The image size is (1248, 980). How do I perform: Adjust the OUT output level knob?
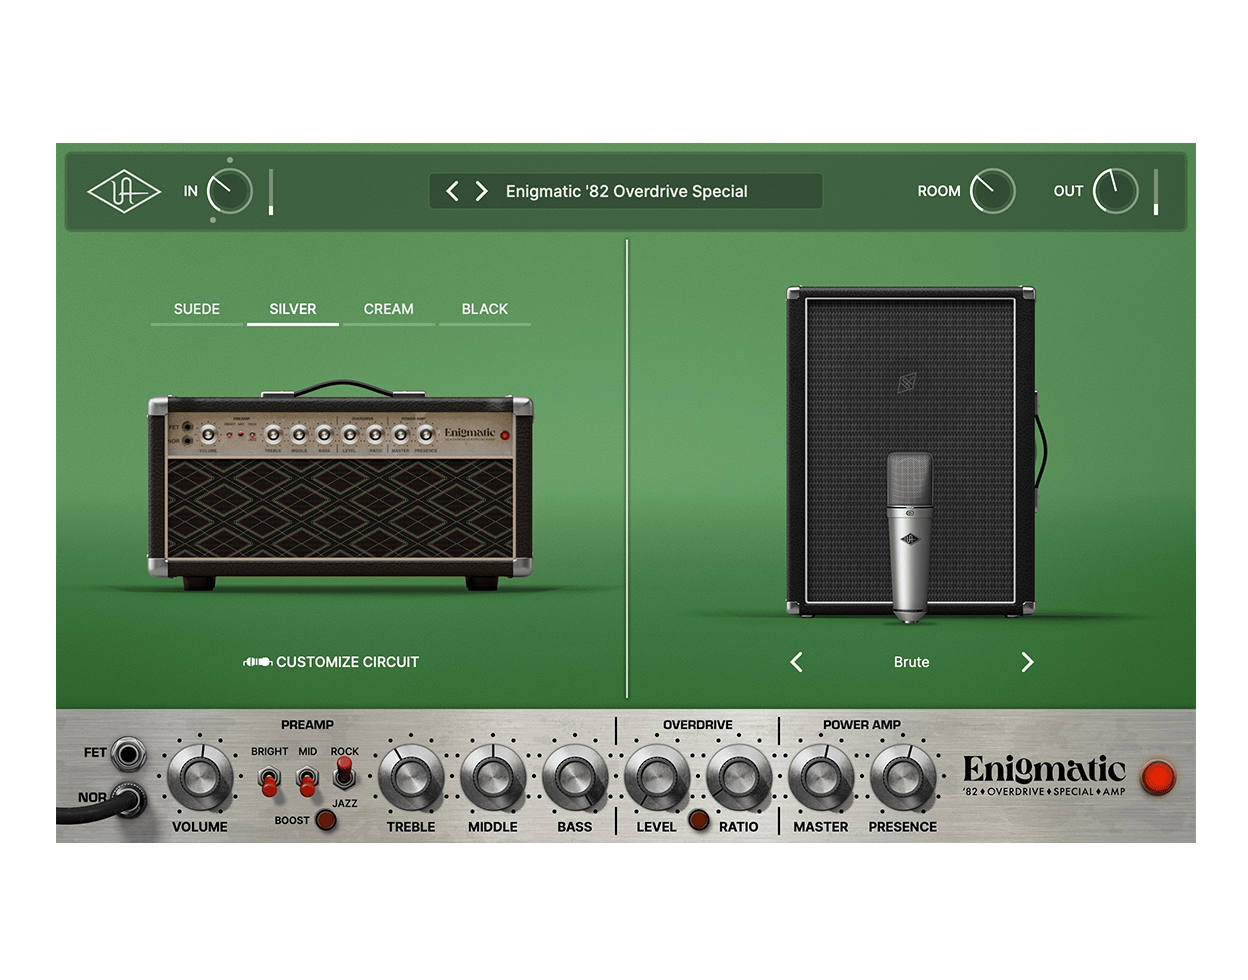coord(1116,191)
